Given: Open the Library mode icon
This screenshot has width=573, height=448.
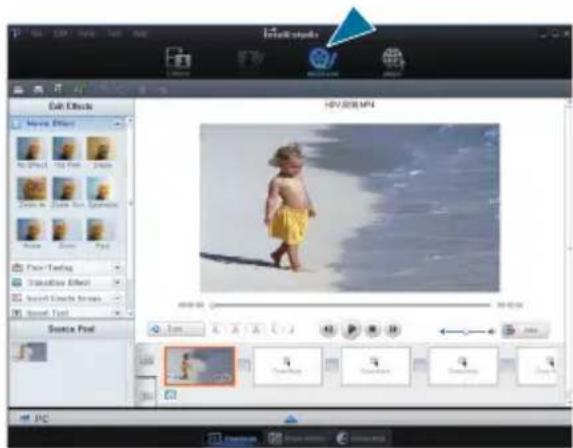Looking at the screenshot, I should pyautogui.click(x=178, y=61).
